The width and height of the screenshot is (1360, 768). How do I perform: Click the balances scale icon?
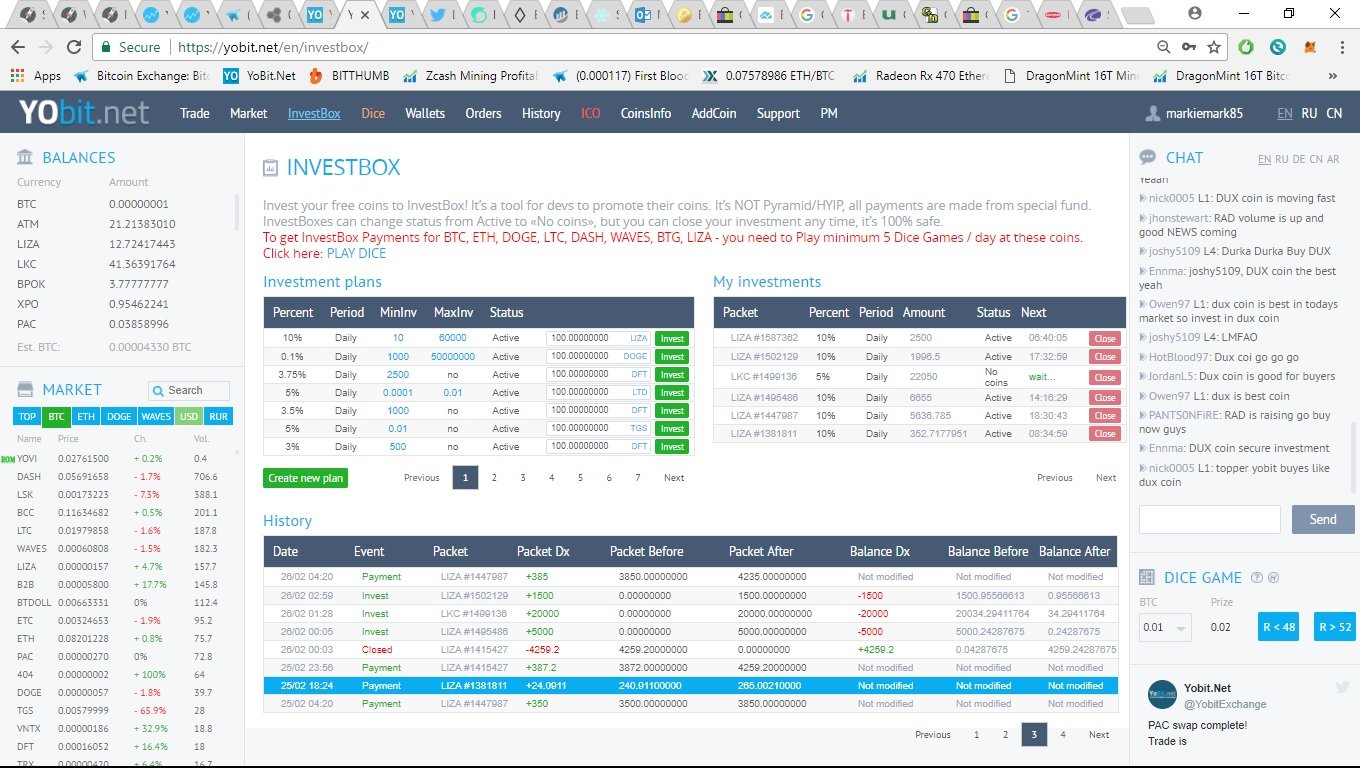(25, 158)
